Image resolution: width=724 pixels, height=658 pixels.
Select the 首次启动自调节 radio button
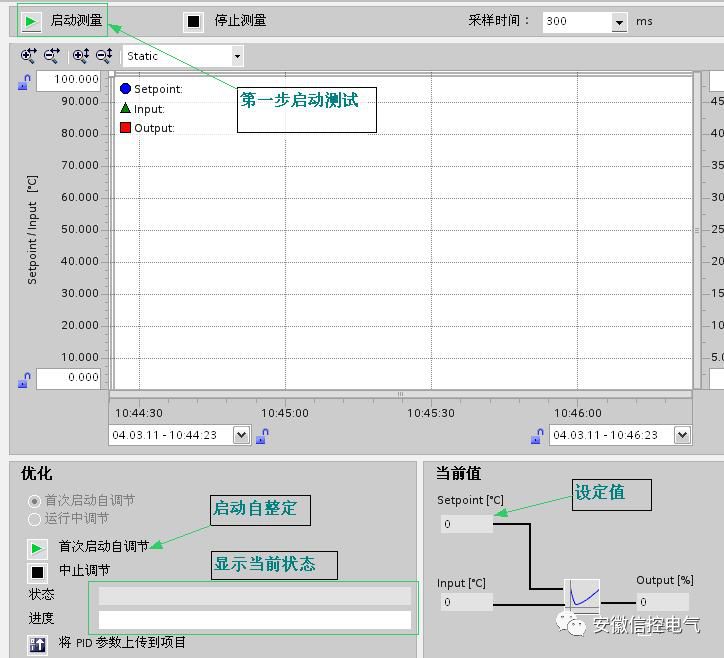tap(34, 501)
